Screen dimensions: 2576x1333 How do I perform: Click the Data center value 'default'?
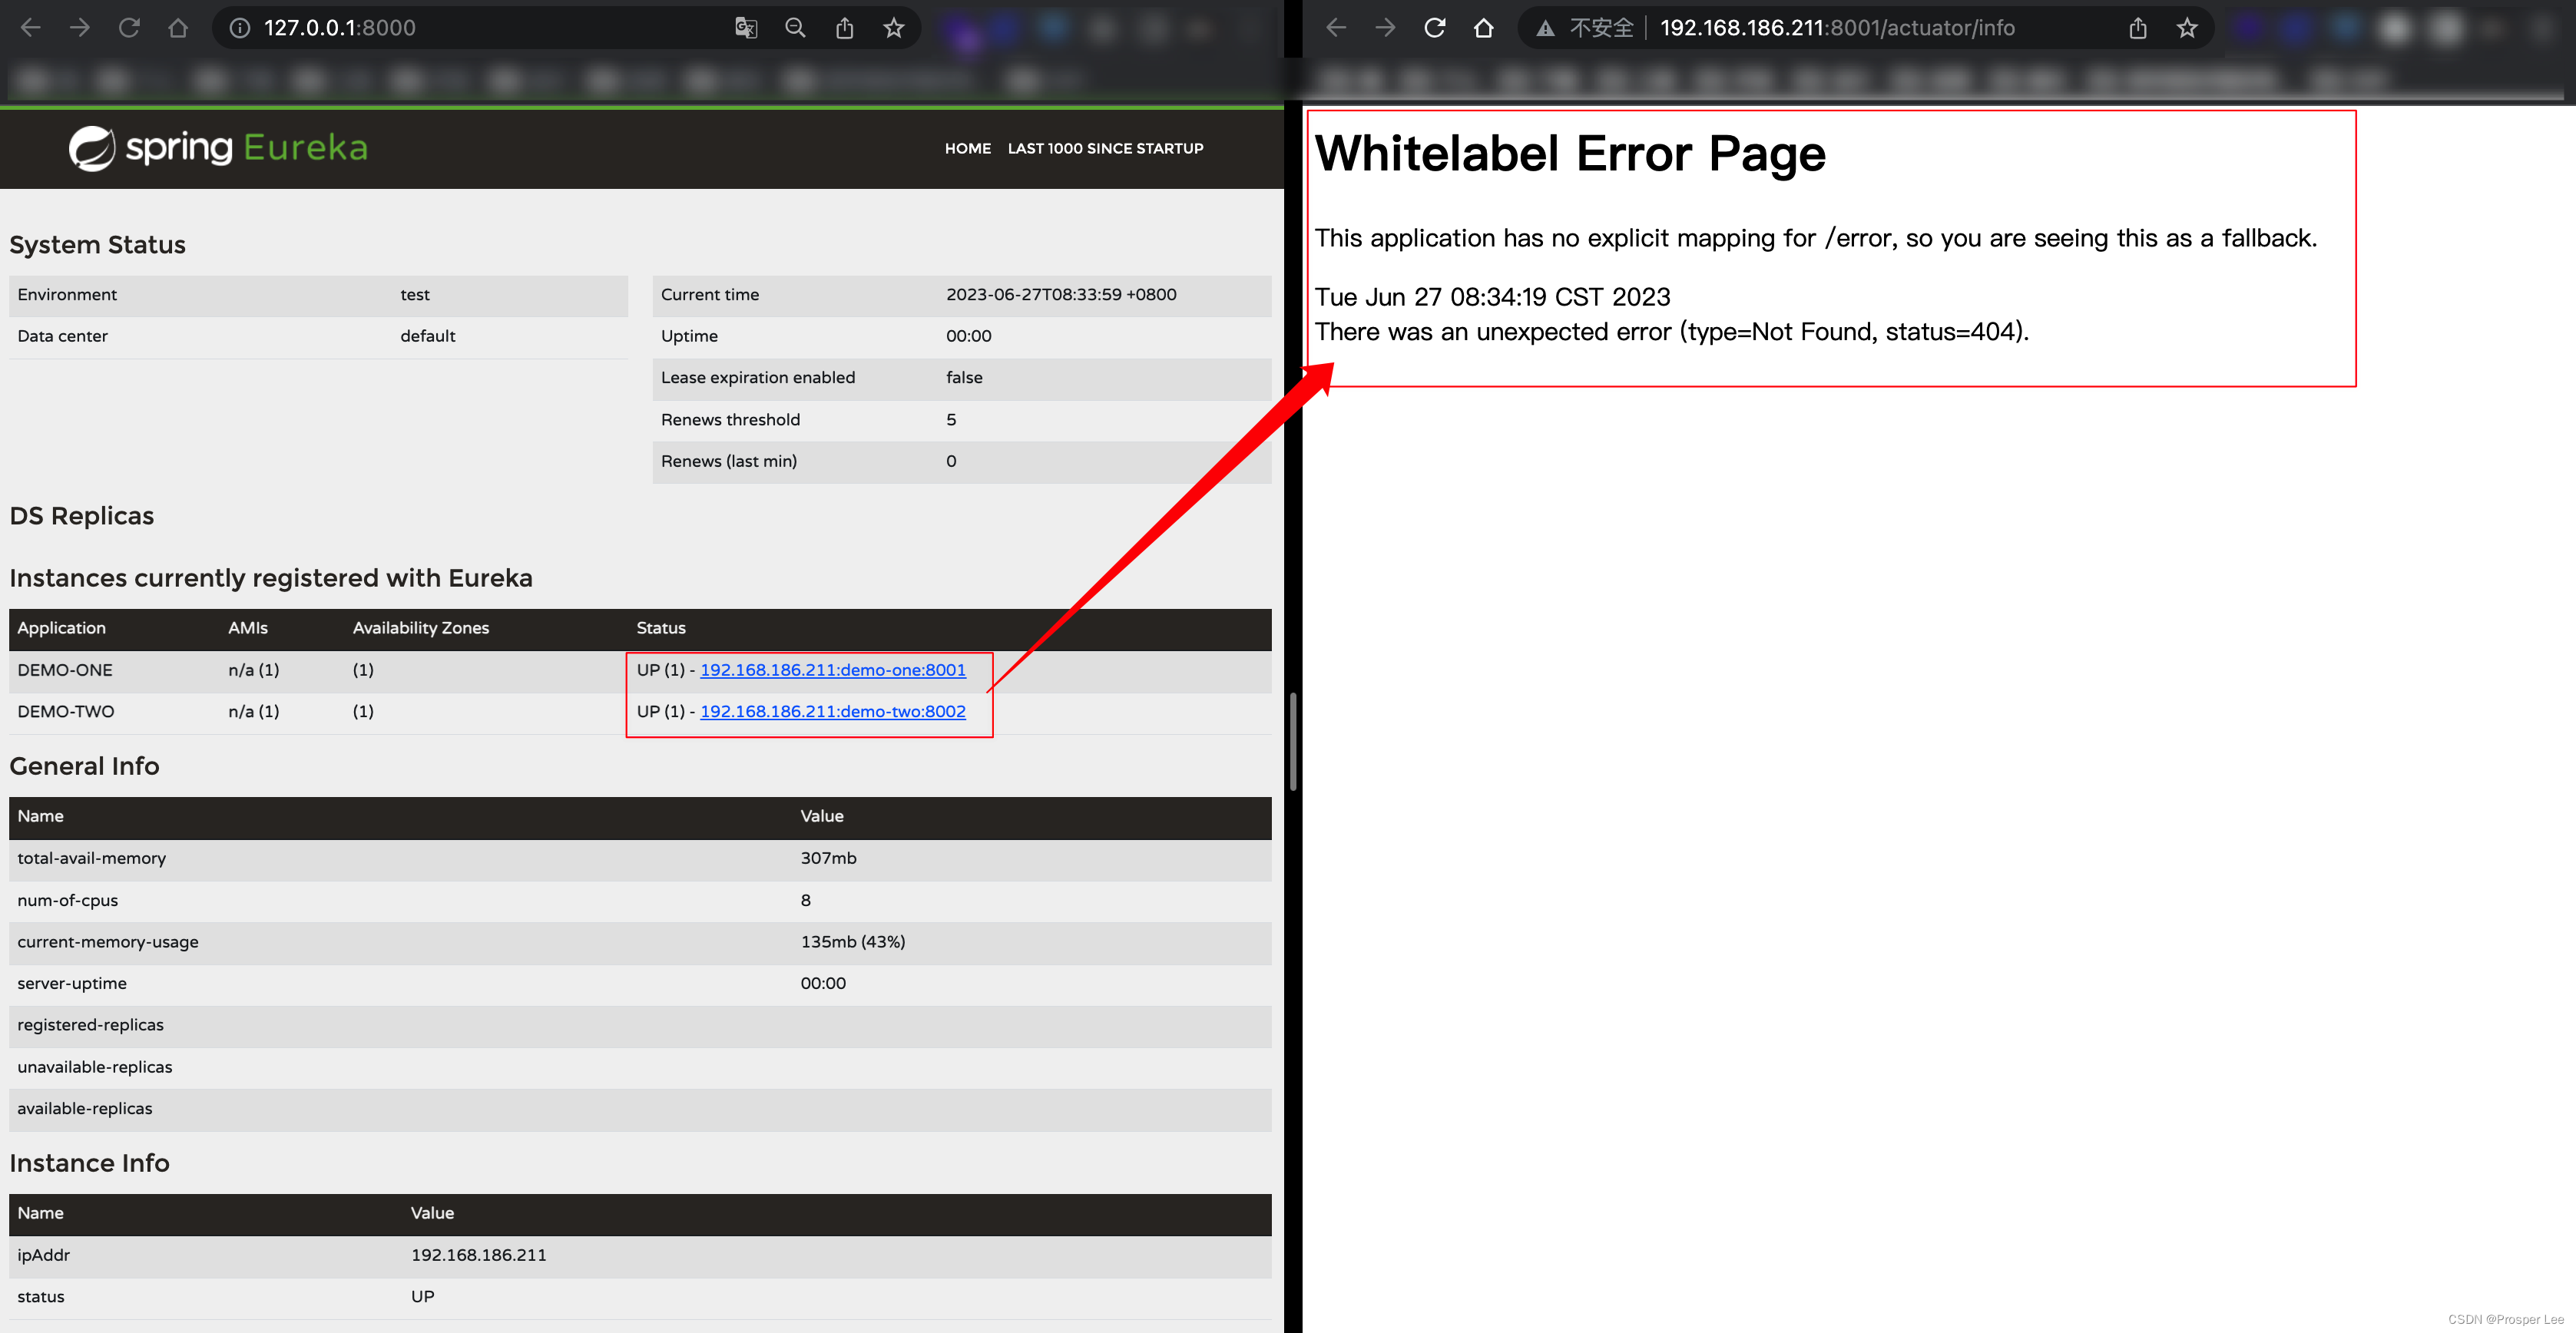(428, 336)
